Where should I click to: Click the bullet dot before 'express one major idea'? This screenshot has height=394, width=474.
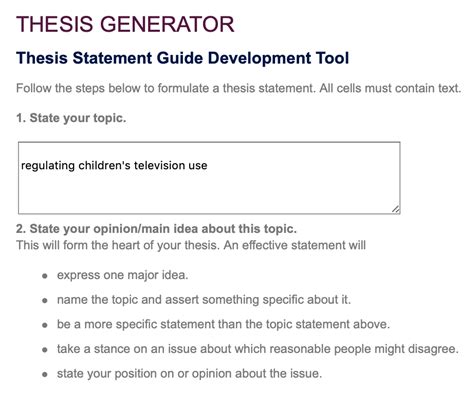[45, 276]
